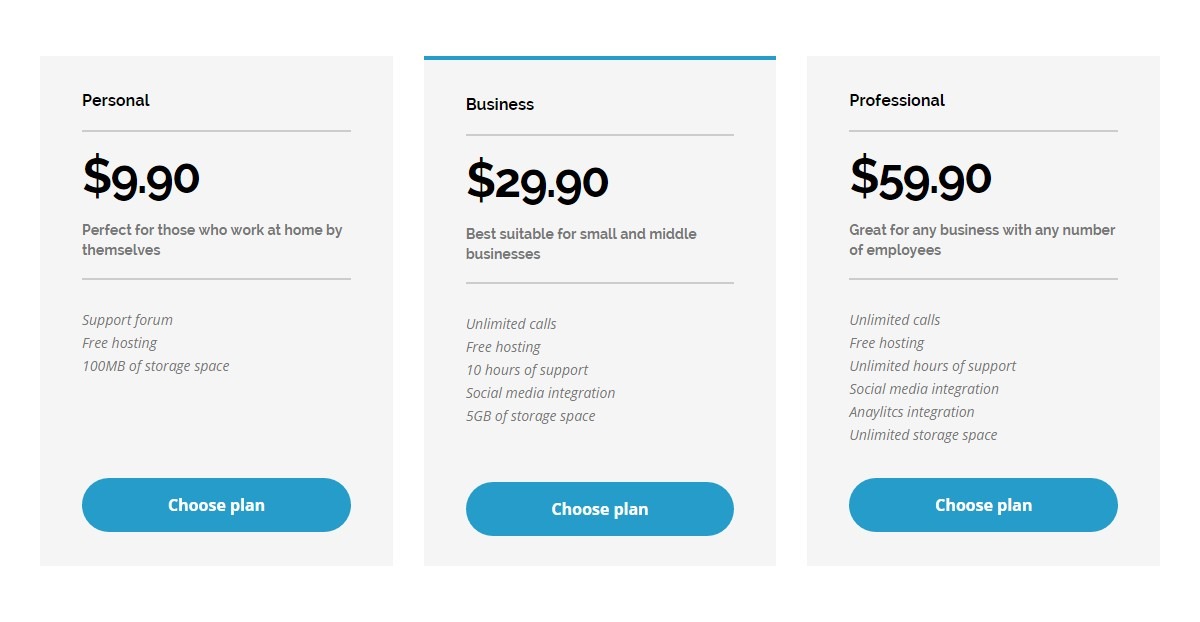Click '5GB of storage space' feature
Screen dimensions: 1200x622
pyautogui.click(x=530, y=416)
